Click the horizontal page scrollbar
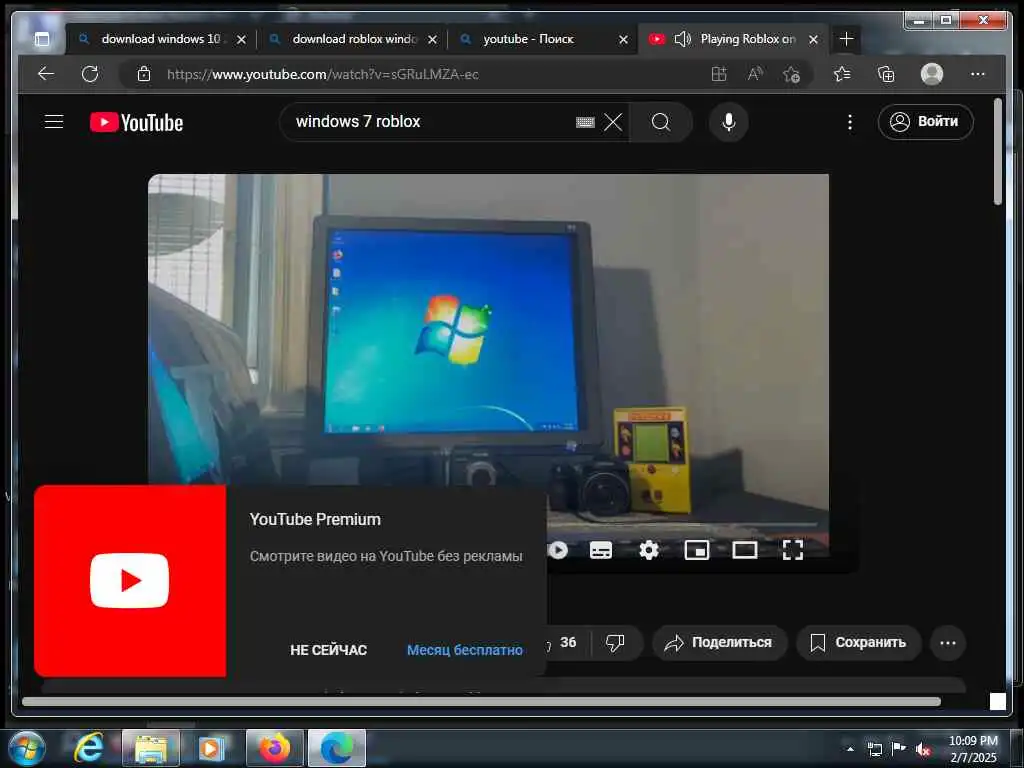Image resolution: width=1024 pixels, height=768 pixels. click(x=481, y=701)
